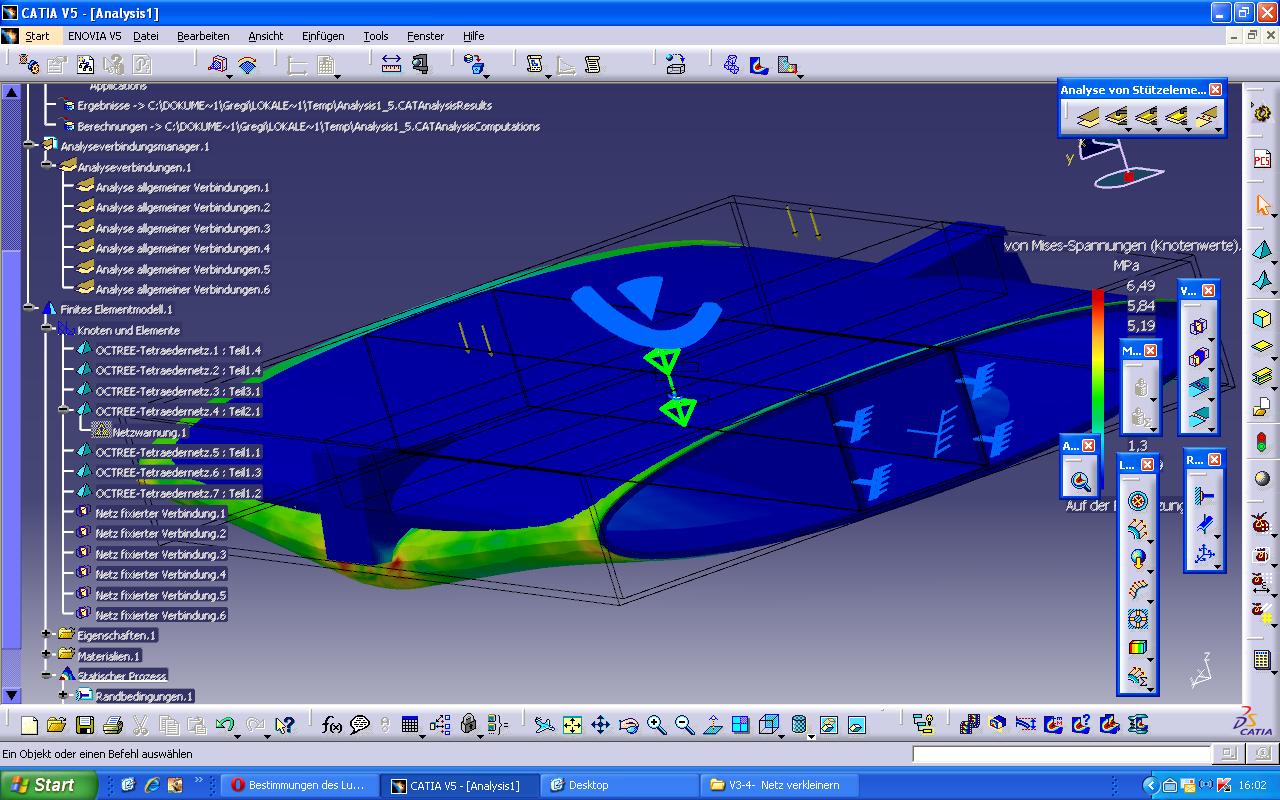Select the Pan view tool
1280x800 pixels.
(x=600, y=725)
